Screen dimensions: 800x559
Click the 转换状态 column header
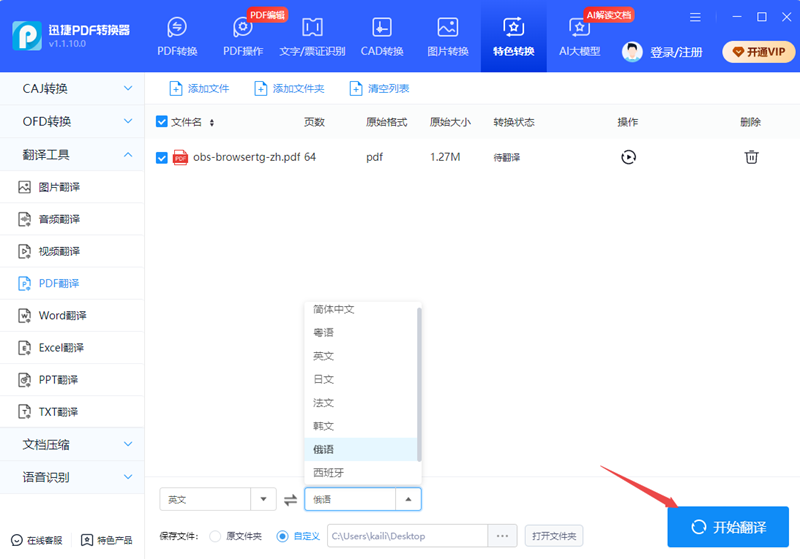[514, 122]
